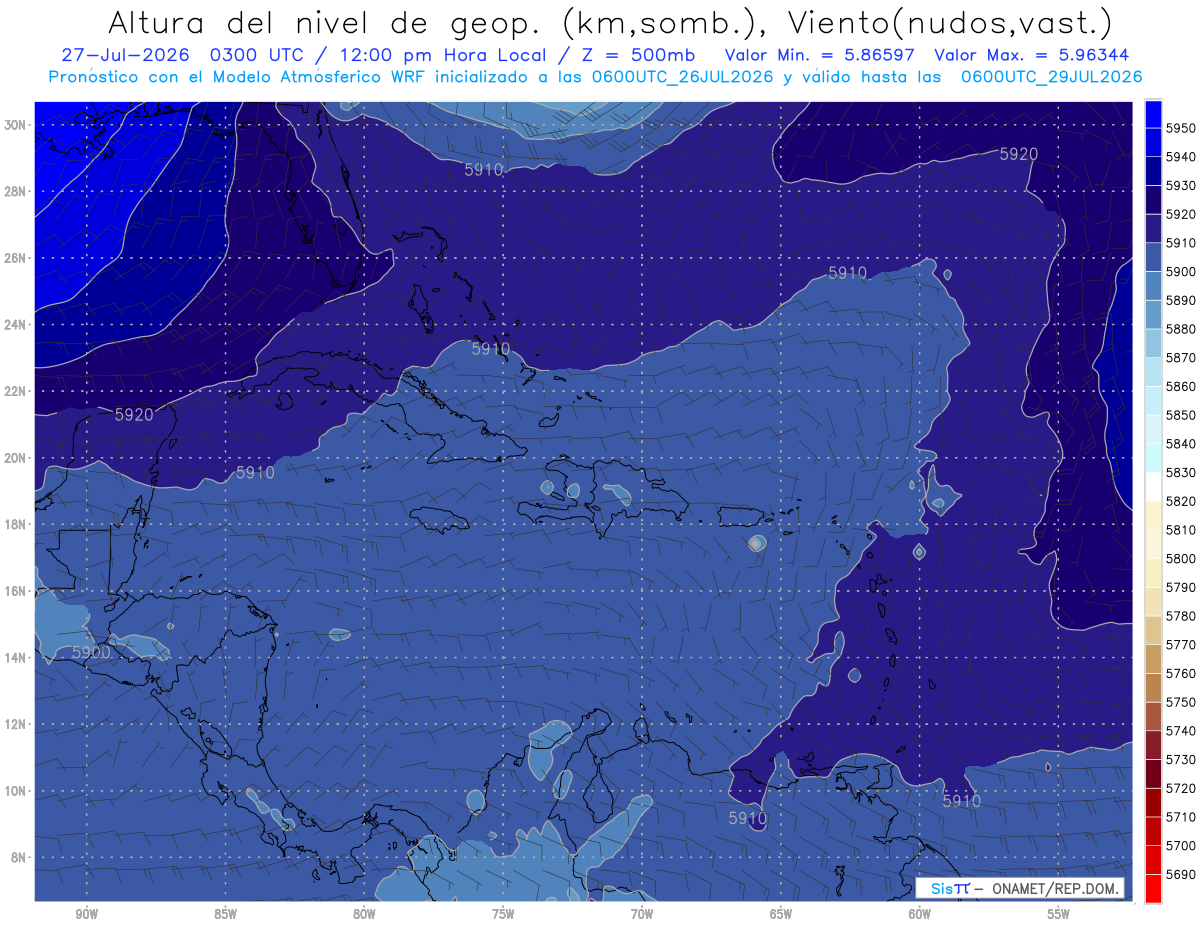Click the "80W" longitude axis label
1200x927 pixels.
tap(364, 914)
